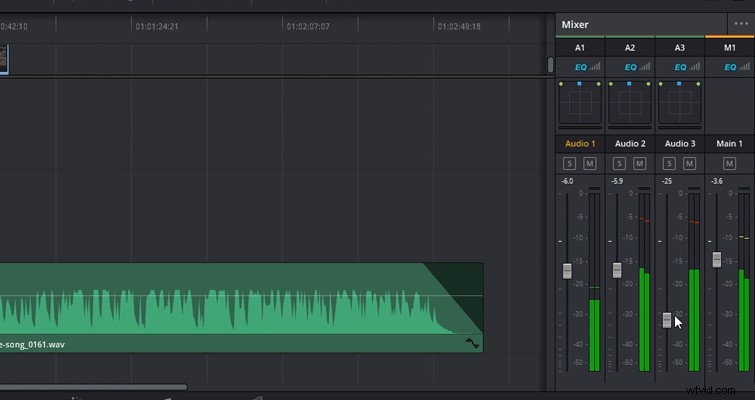The height and width of the screenshot is (400, 755).
Task: Open EQ for channel A3
Action: pyautogui.click(x=680, y=67)
